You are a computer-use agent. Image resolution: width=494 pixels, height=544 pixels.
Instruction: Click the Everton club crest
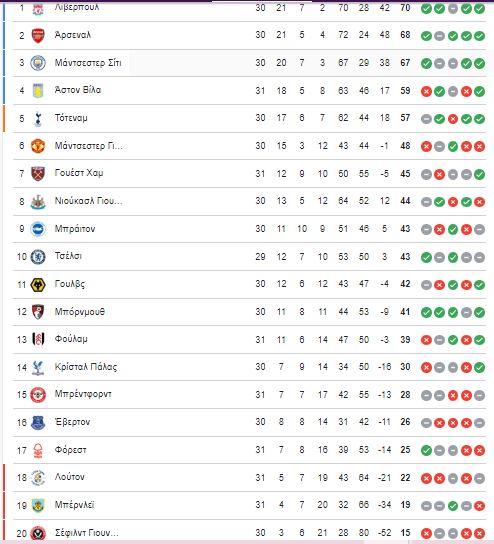38,423
